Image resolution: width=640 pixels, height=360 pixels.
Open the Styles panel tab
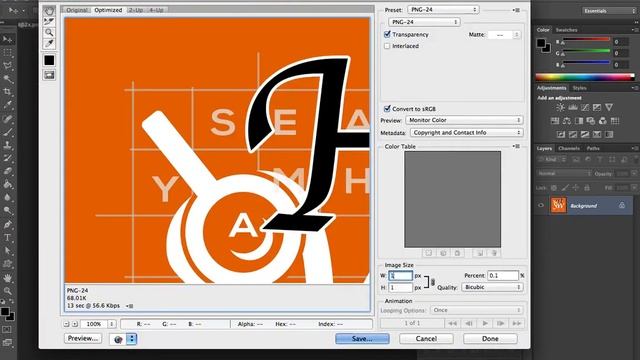click(579, 88)
